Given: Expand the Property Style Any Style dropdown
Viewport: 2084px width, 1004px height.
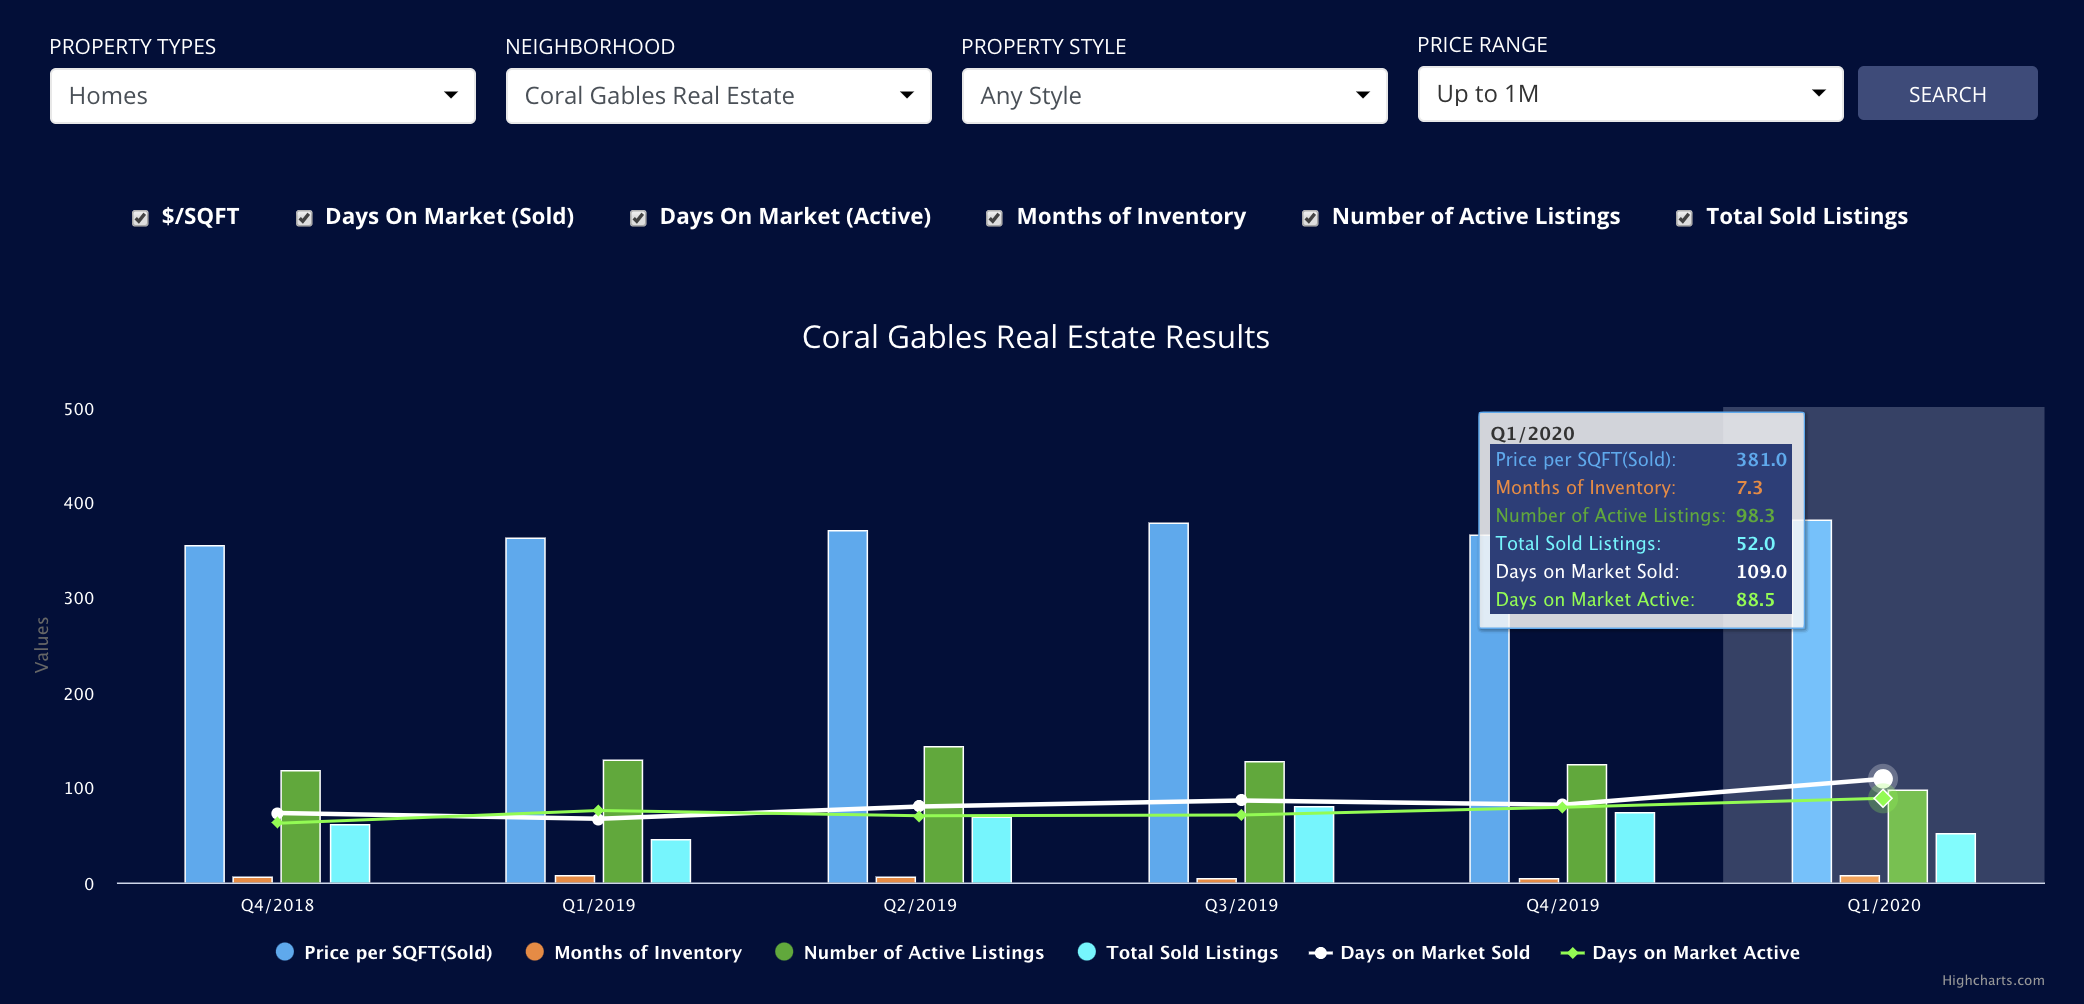Looking at the screenshot, I should point(1174,96).
